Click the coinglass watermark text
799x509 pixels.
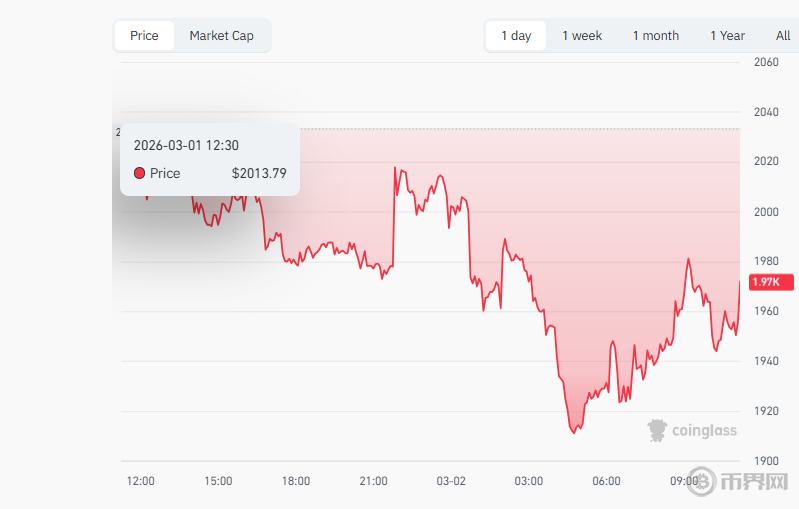[x=704, y=431]
